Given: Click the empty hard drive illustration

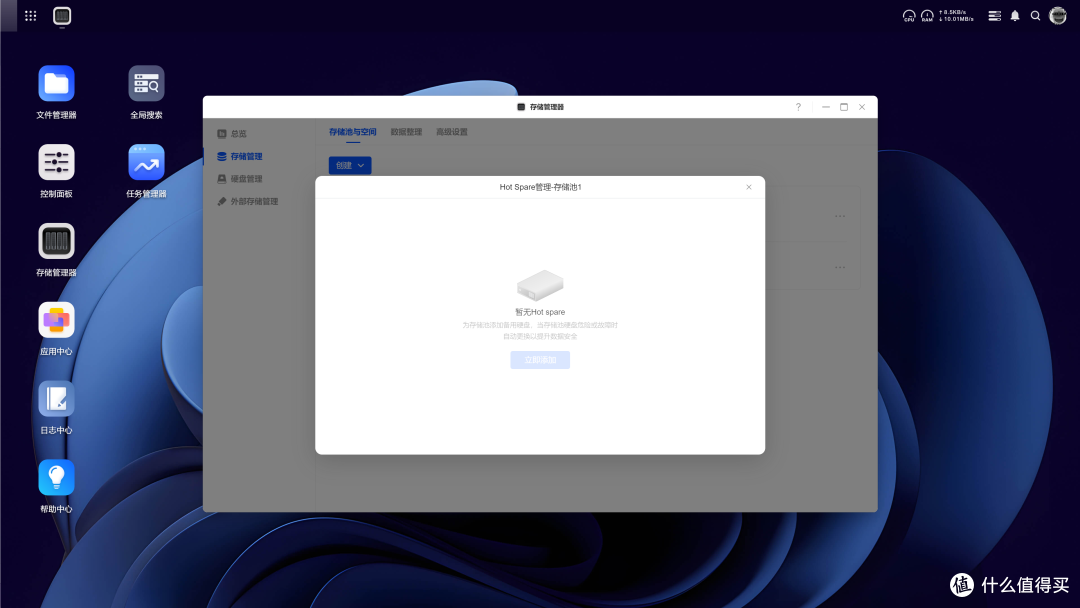Looking at the screenshot, I should point(540,285).
